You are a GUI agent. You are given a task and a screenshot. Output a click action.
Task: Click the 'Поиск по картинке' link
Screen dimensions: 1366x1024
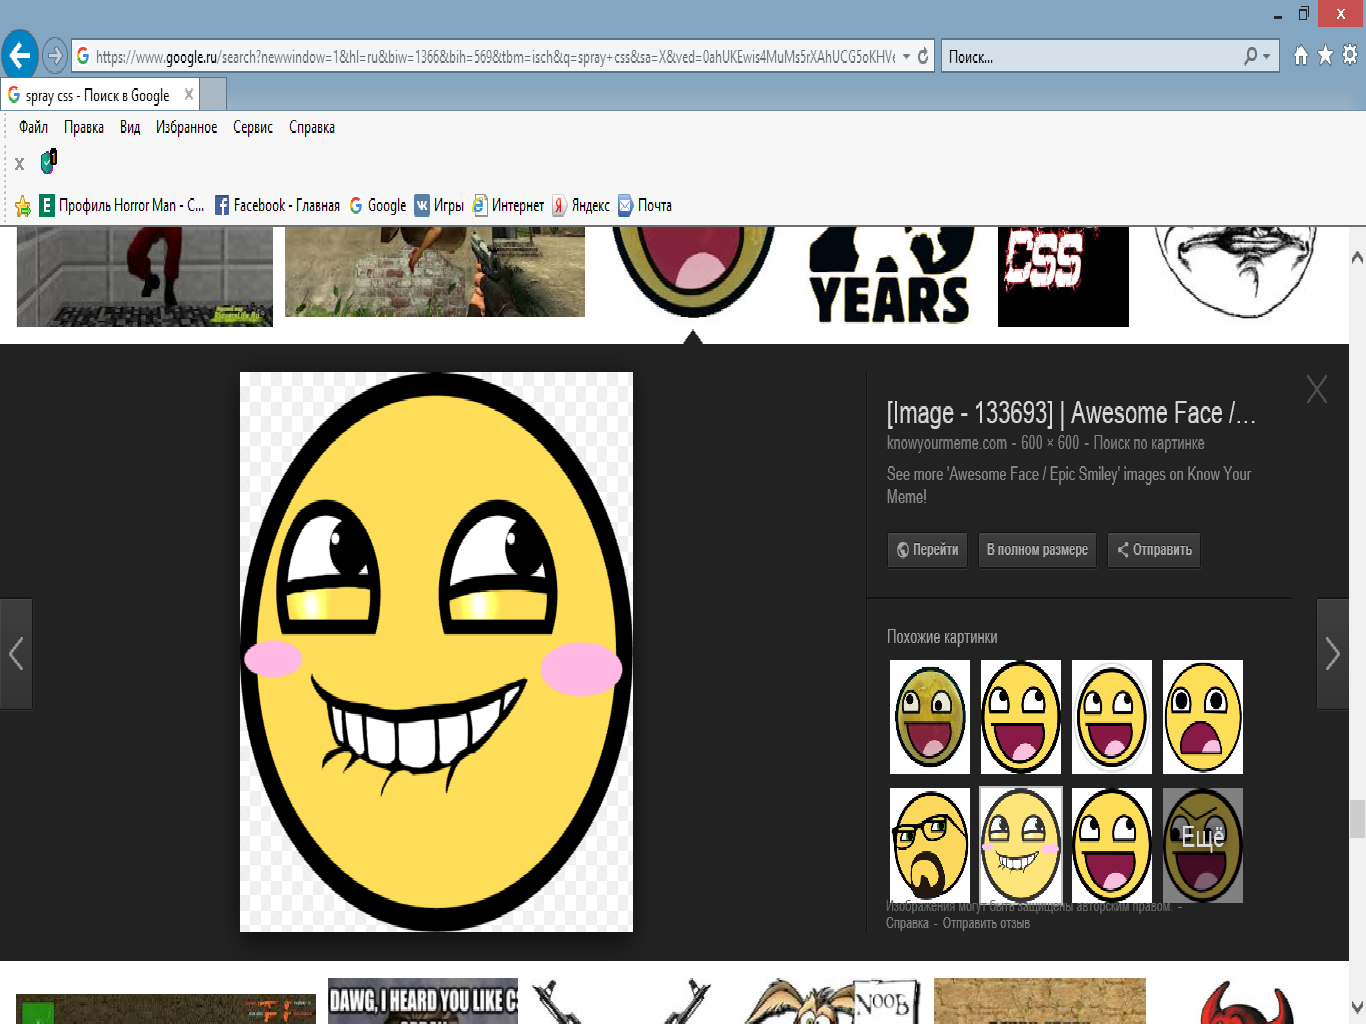(1149, 443)
